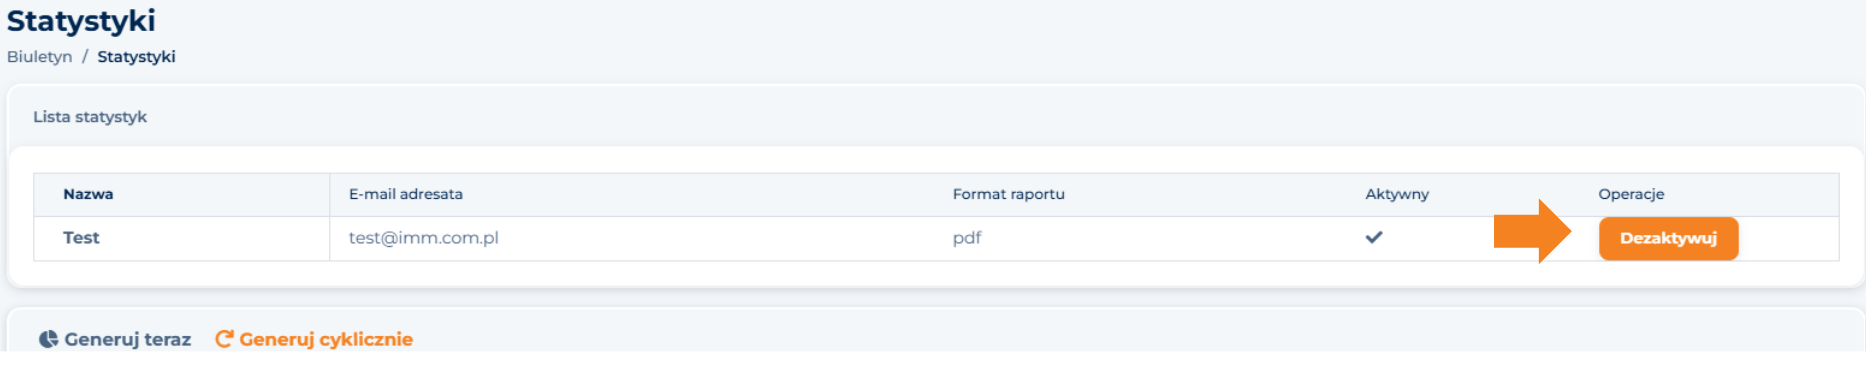Screen dimensions: 1866x370
Task: Sort by the Nazwa column header
Action: pyautogui.click(x=88, y=194)
